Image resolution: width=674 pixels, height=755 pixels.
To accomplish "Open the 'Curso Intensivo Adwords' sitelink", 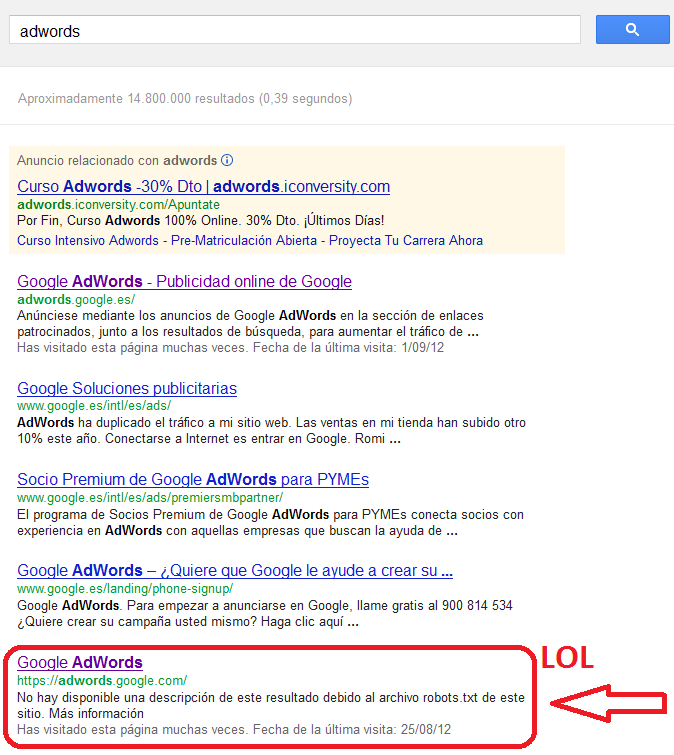I will [x=88, y=240].
